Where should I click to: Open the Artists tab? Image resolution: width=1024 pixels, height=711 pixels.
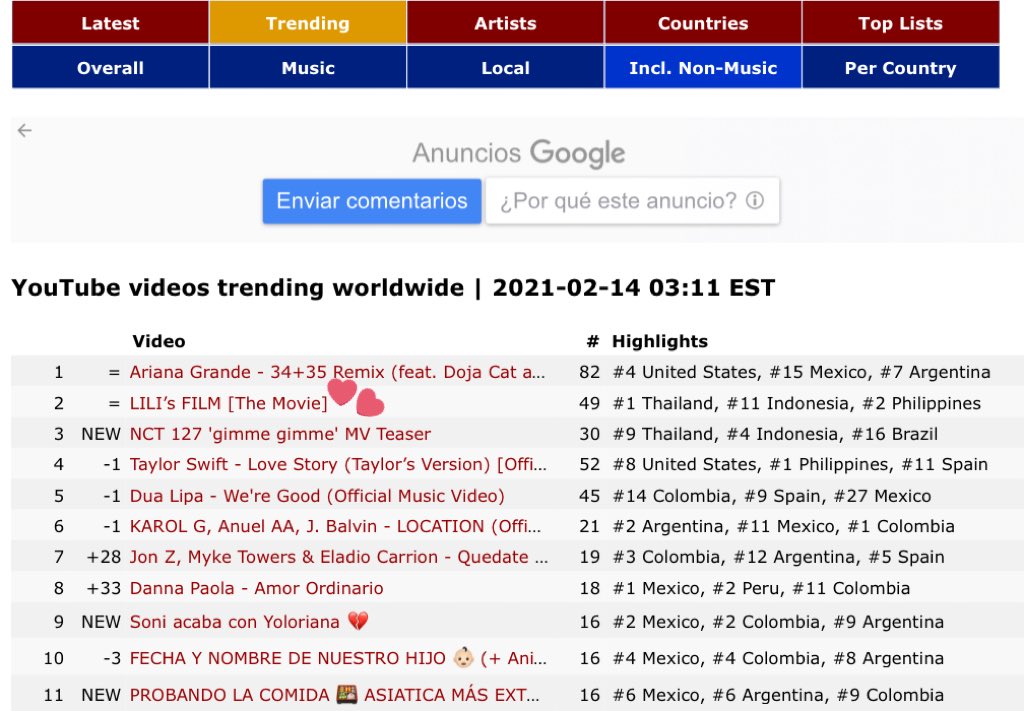coord(505,23)
